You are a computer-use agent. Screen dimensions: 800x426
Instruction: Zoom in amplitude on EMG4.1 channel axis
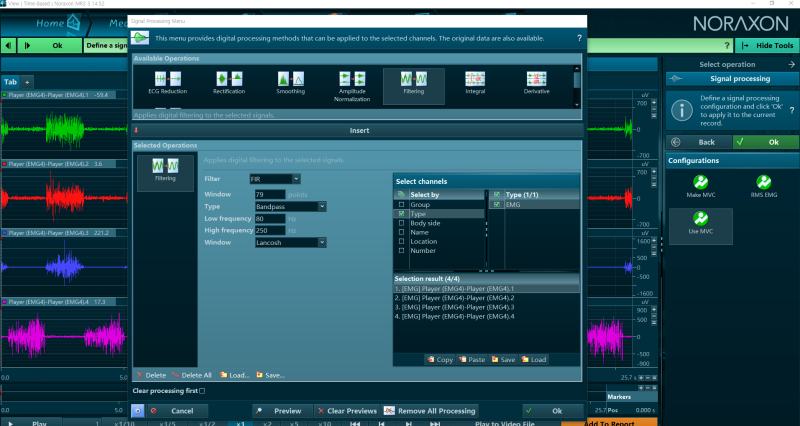(655, 103)
